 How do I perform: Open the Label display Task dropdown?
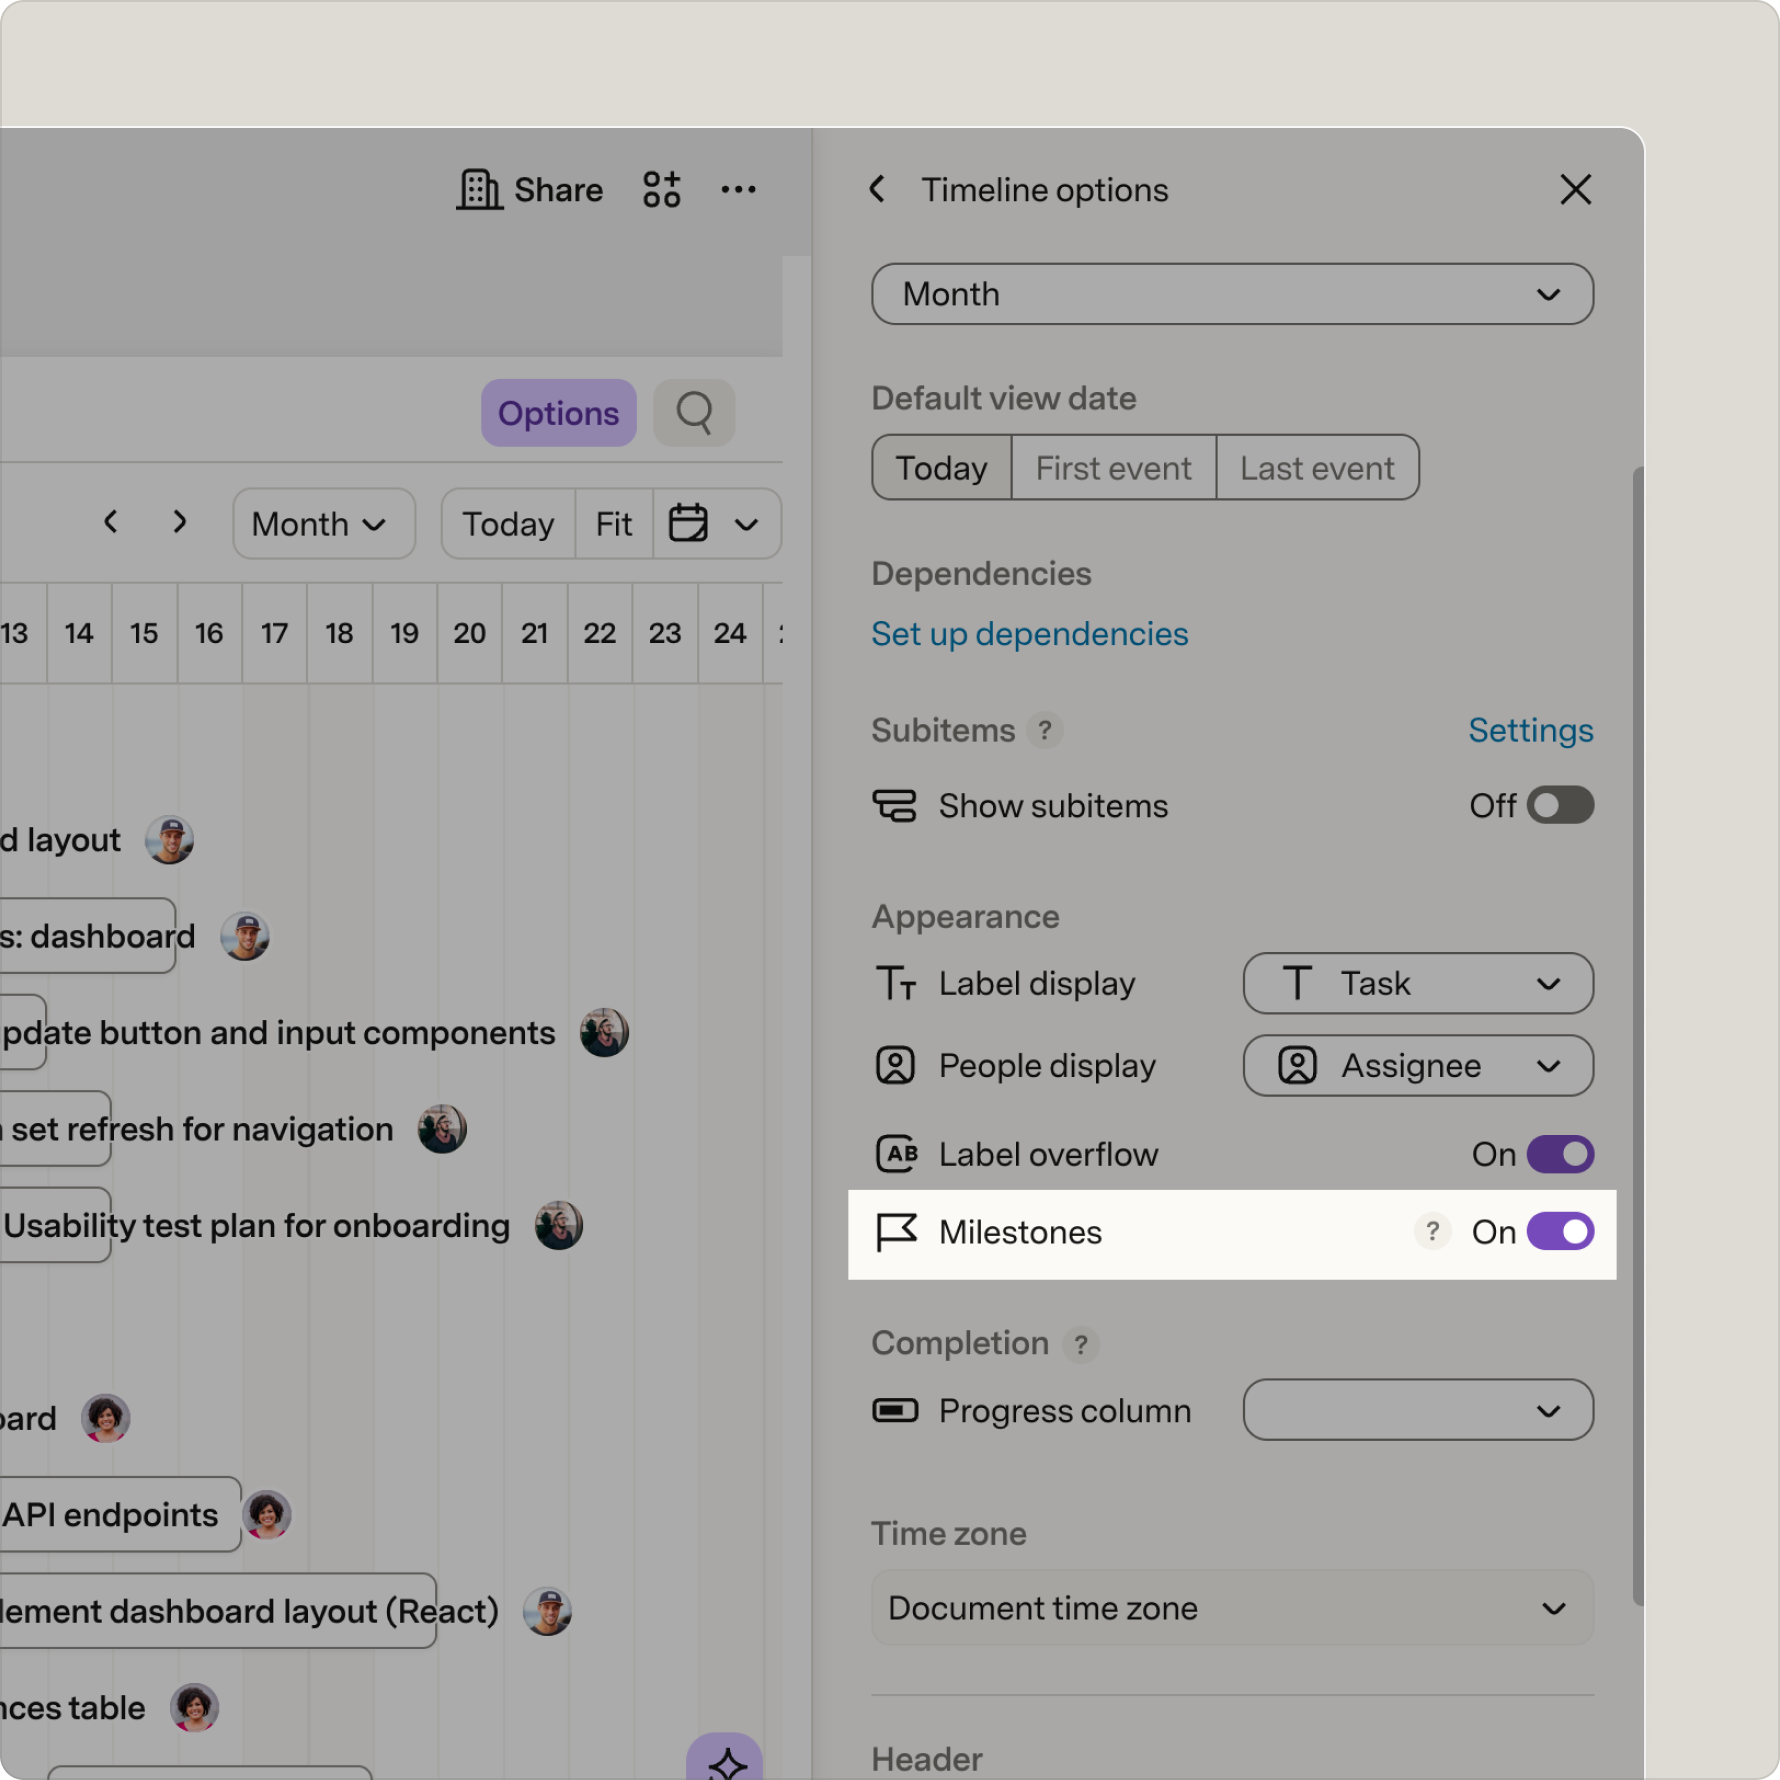tap(1418, 984)
